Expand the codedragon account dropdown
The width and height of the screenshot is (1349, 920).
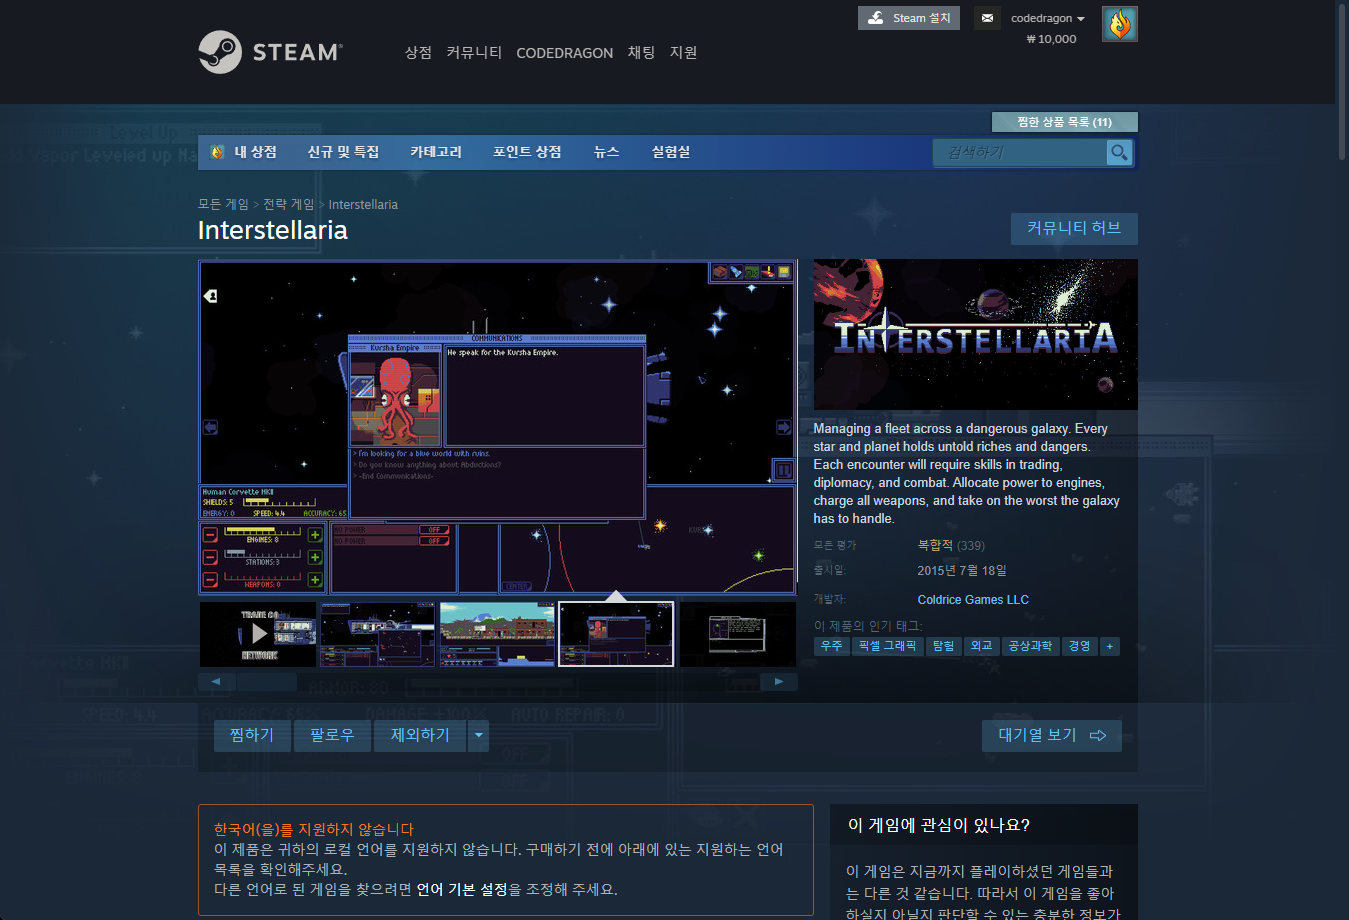pyautogui.click(x=1047, y=18)
